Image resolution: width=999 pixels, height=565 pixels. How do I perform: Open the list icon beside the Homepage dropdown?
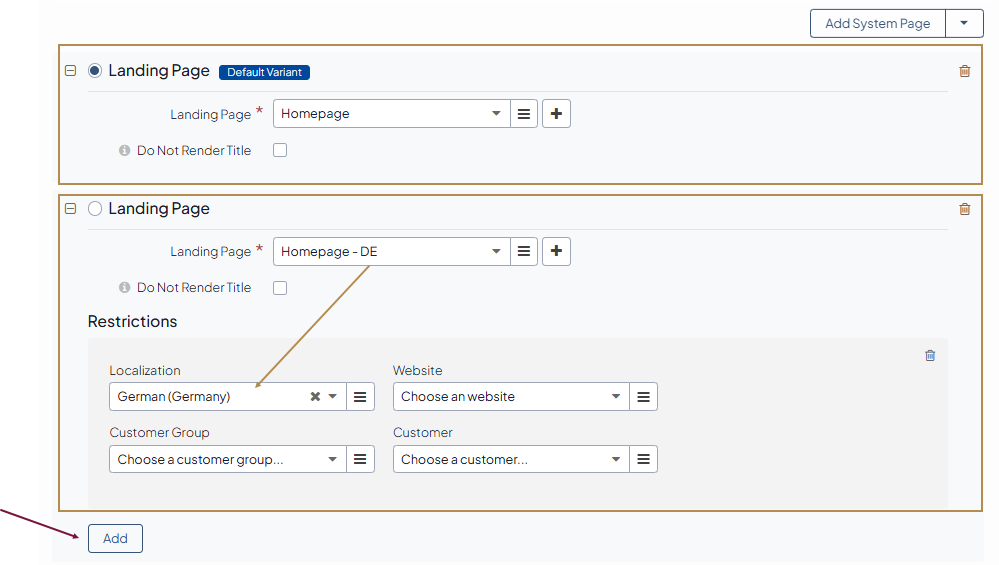[x=524, y=114]
